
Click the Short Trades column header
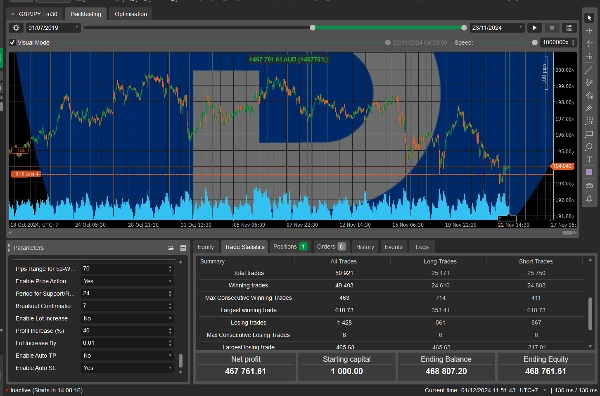536,262
